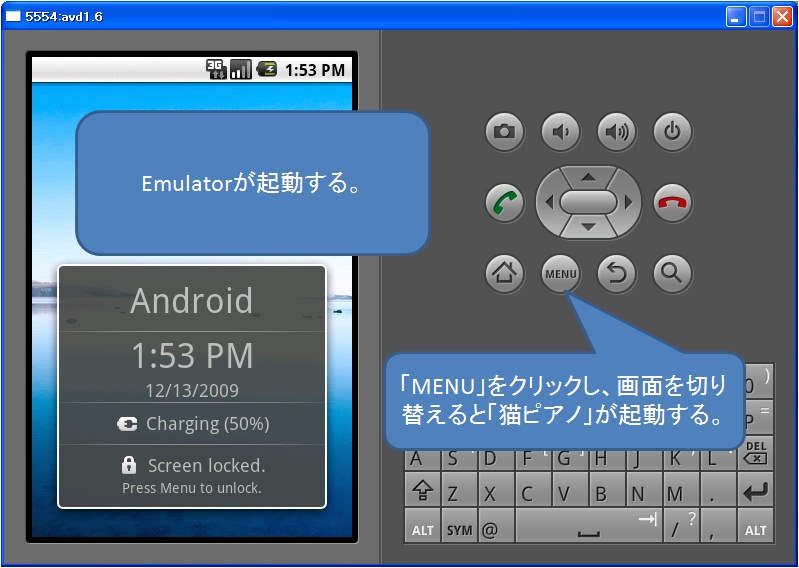Click the battery charging status icon
The image size is (799, 568).
tap(267, 69)
